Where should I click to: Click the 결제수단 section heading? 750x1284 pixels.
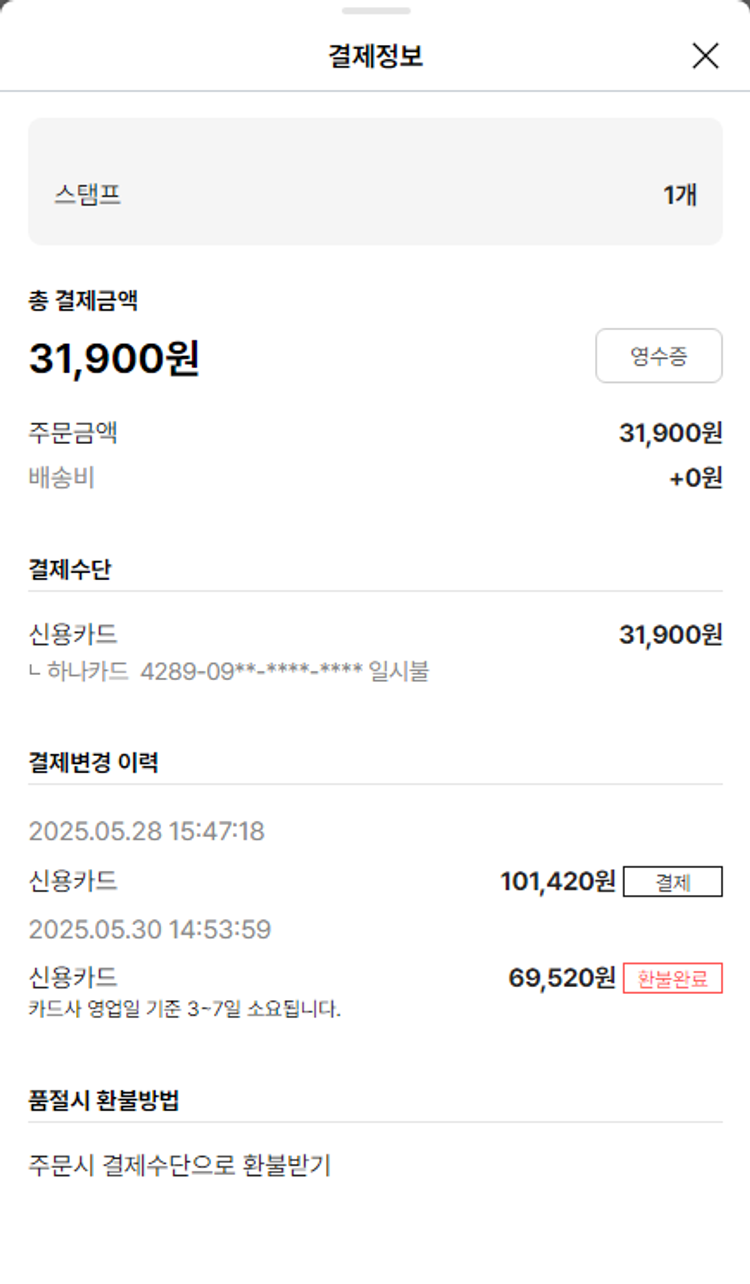coord(70,570)
